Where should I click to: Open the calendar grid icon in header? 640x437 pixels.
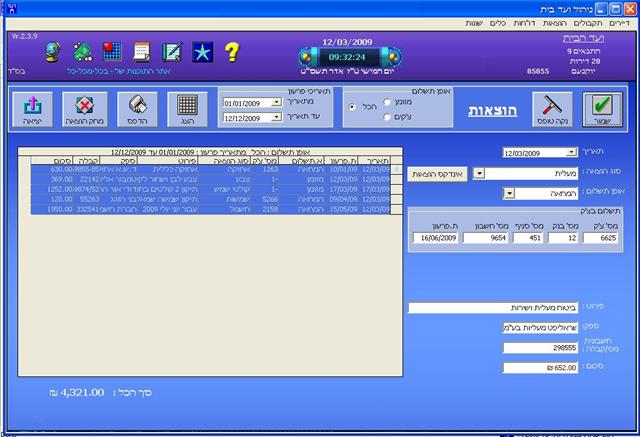[x=112, y=52]
